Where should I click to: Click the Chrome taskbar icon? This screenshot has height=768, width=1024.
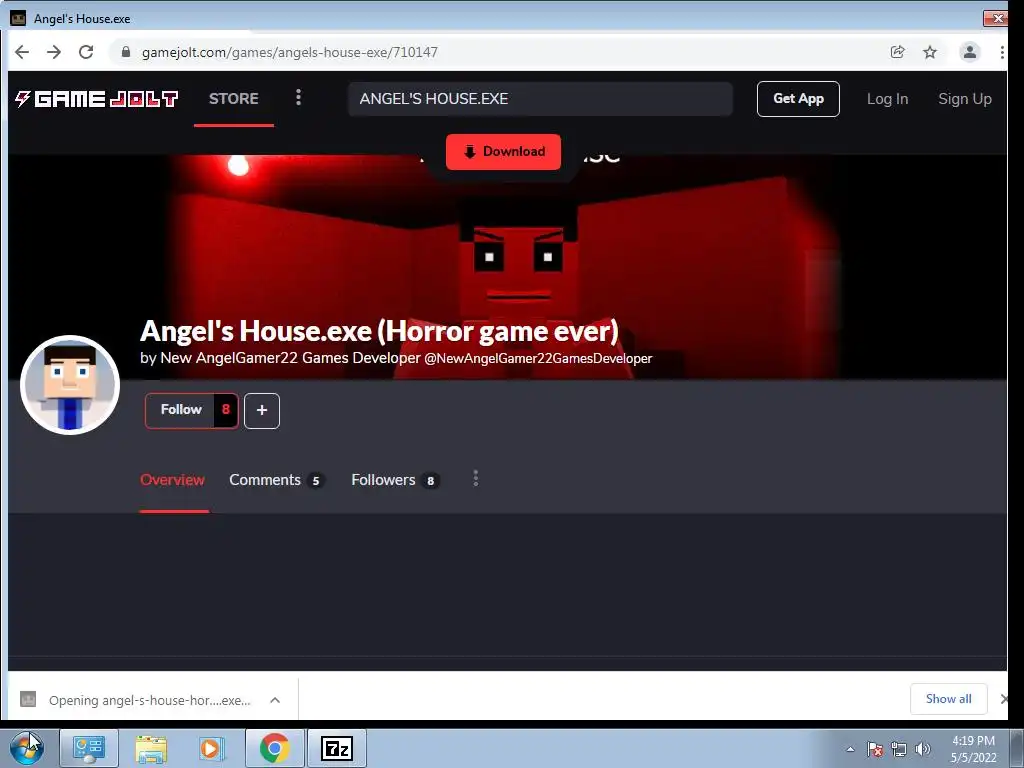click(x=274, y=748)
